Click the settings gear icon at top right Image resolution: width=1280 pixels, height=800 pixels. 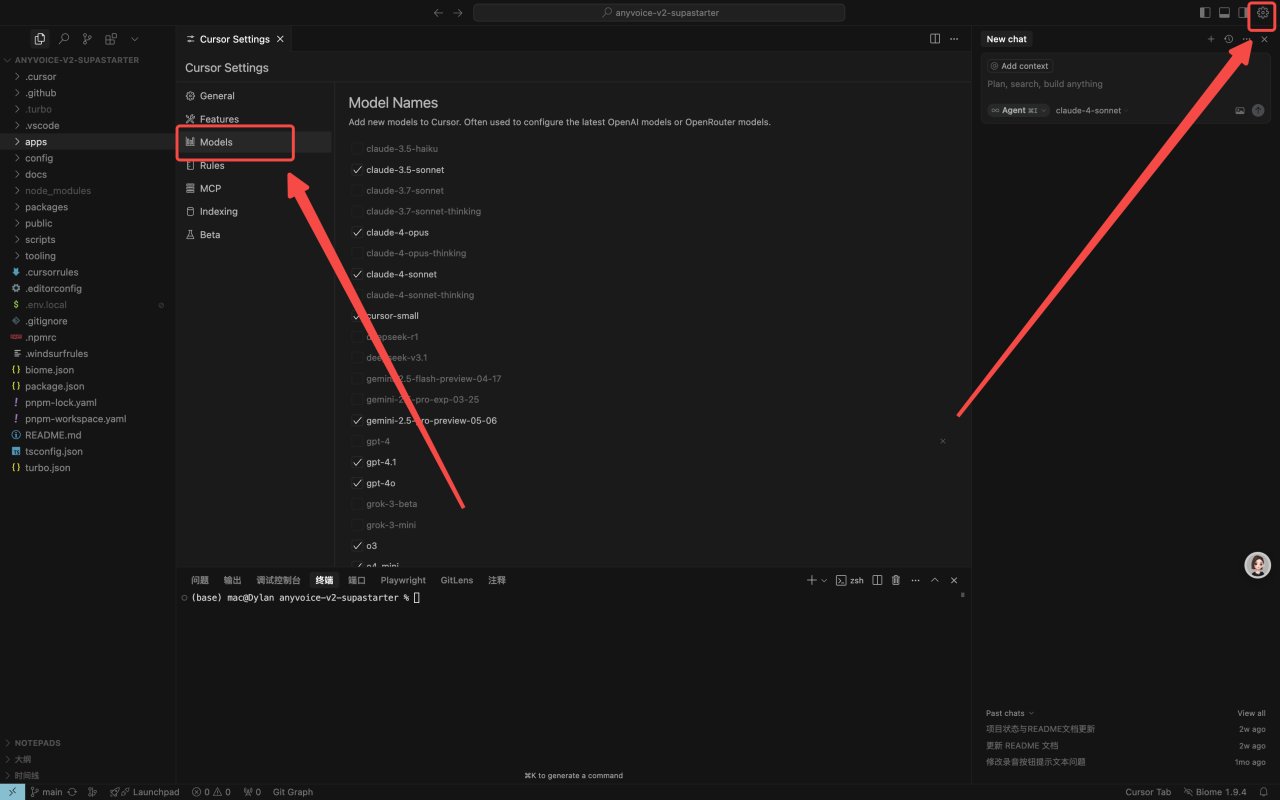coord(1262,13)
